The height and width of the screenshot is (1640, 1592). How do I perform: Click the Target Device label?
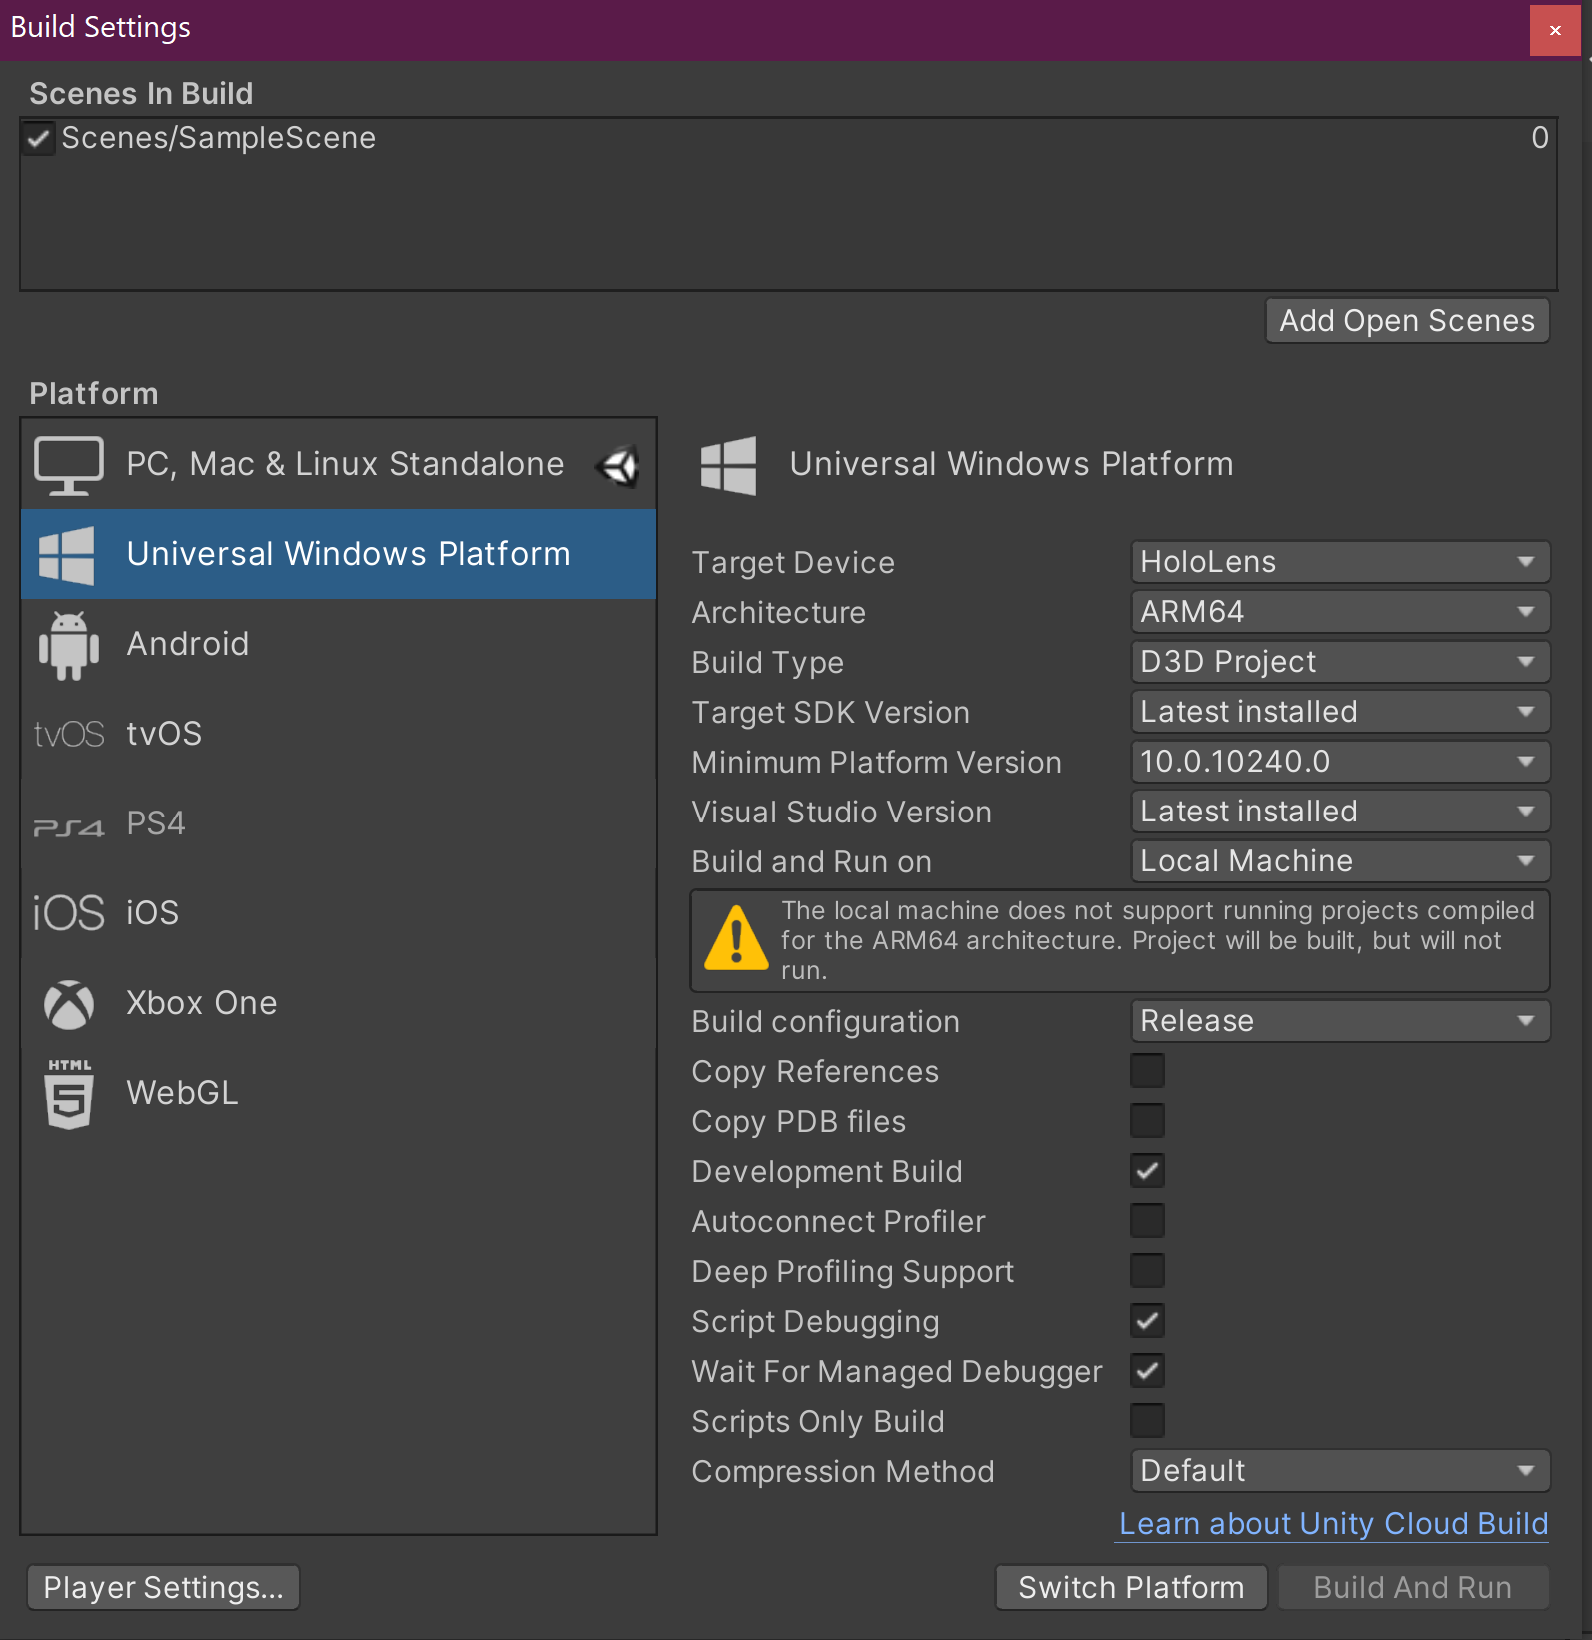pos(793,563)
